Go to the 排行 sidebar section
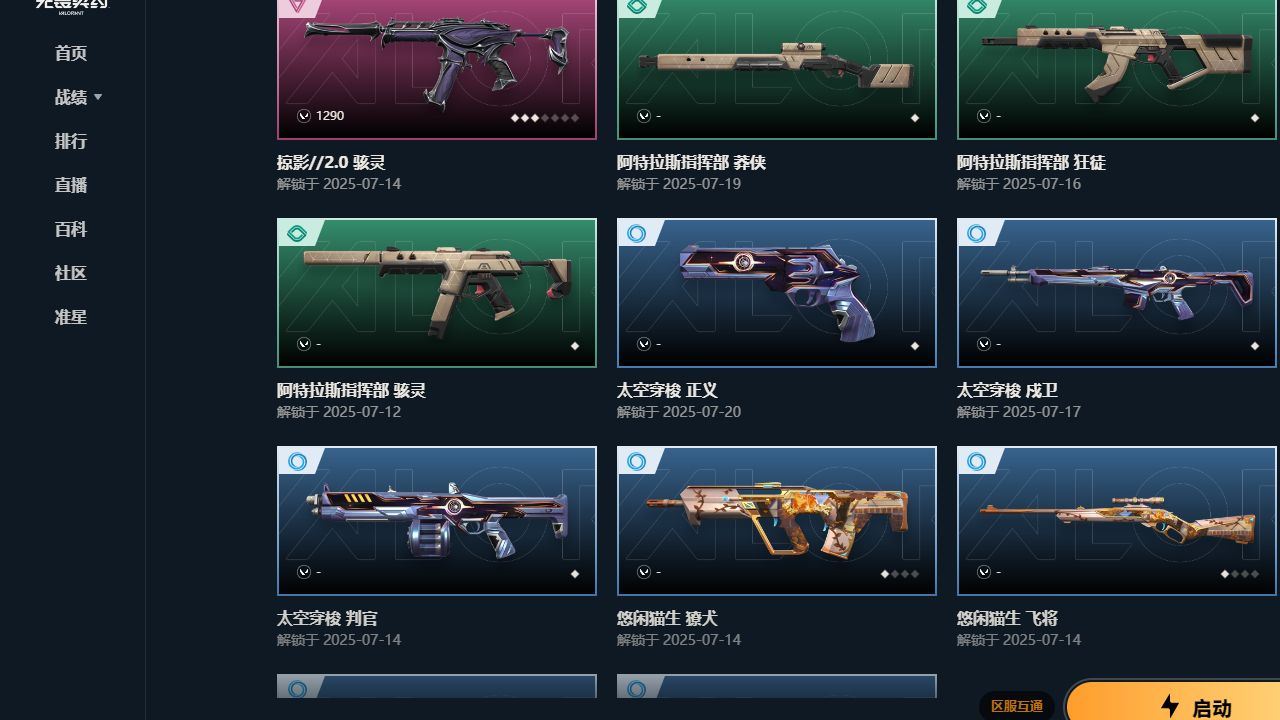 71,141
